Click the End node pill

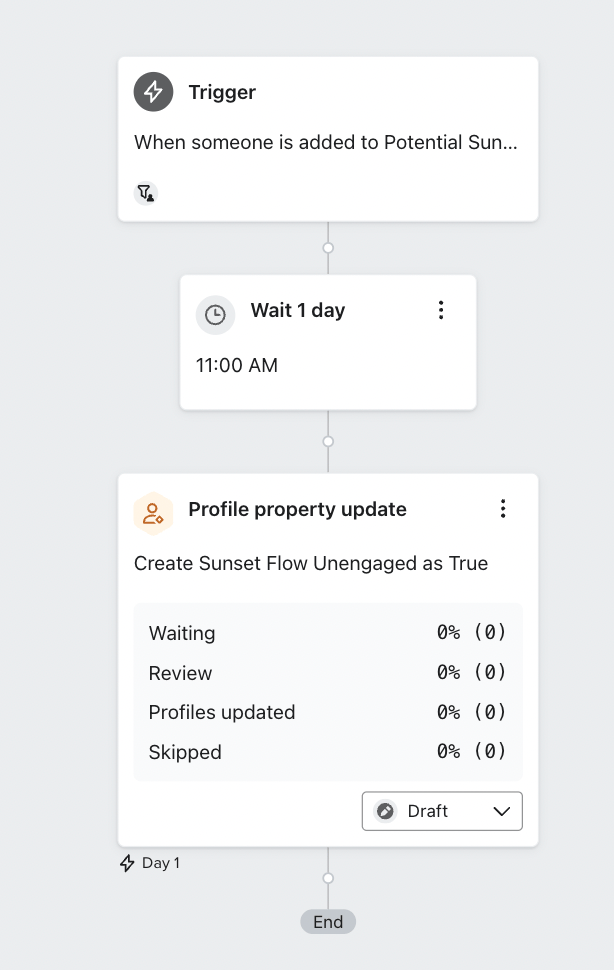(328, 922)
